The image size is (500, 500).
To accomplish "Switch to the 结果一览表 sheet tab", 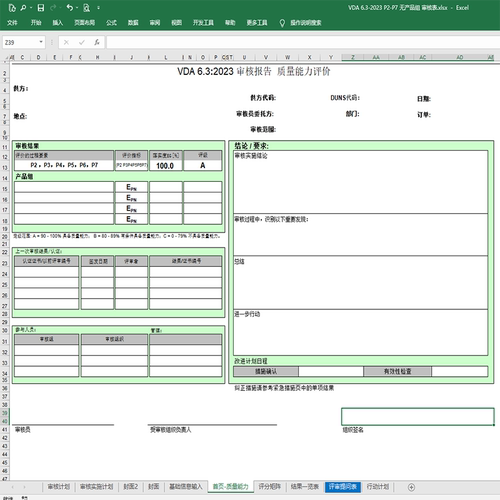I will [x=305, y=487].
